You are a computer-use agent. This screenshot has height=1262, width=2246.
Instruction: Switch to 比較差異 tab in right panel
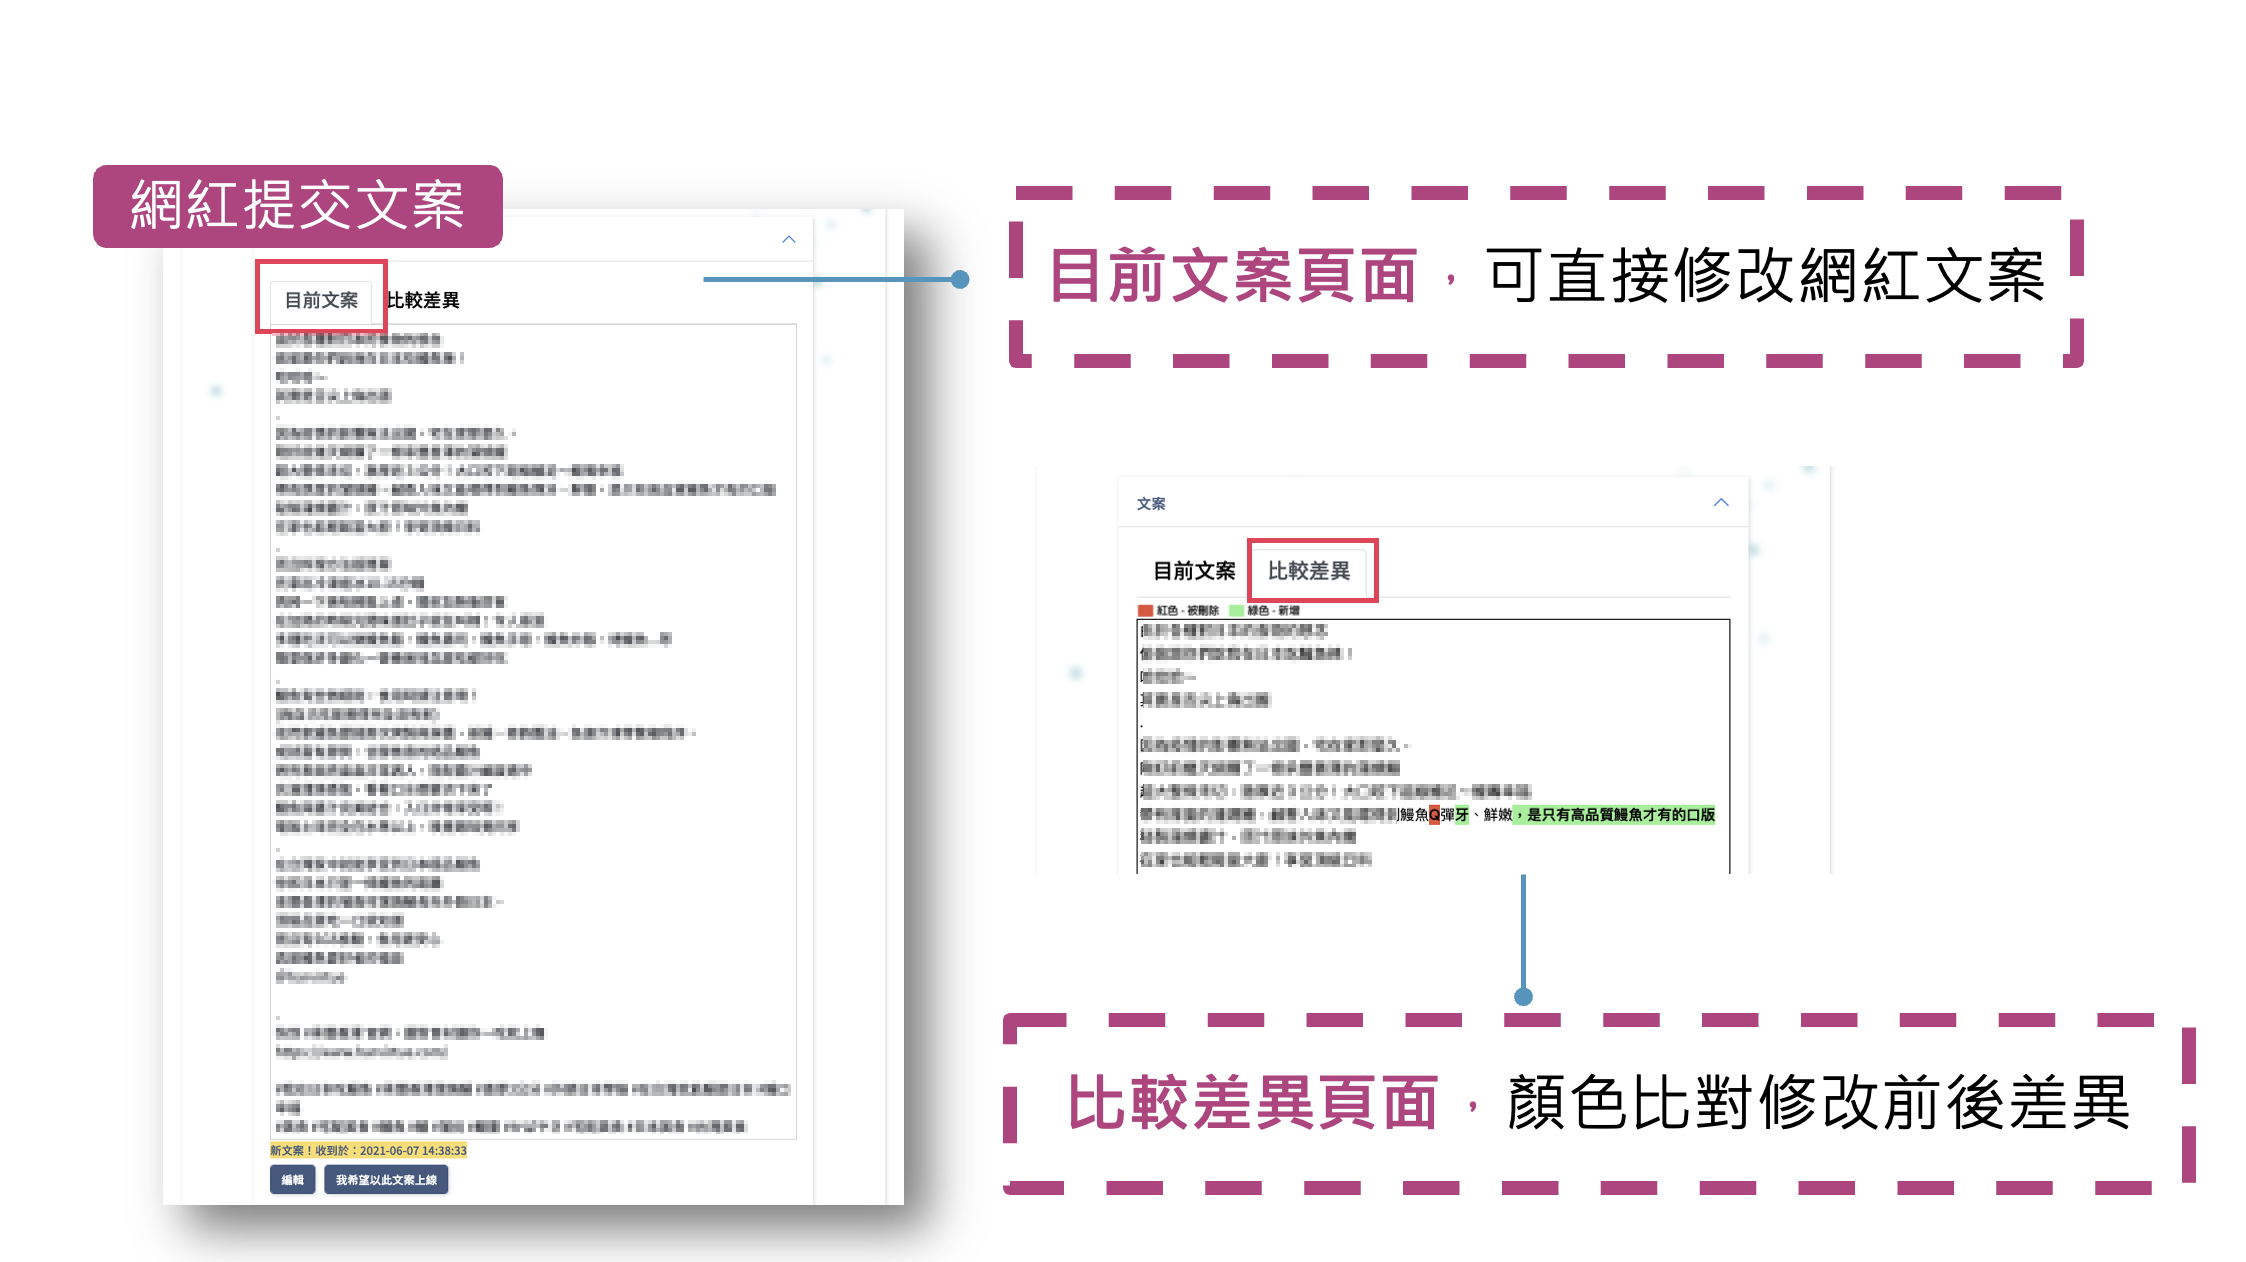click(x=1311, y=569)
